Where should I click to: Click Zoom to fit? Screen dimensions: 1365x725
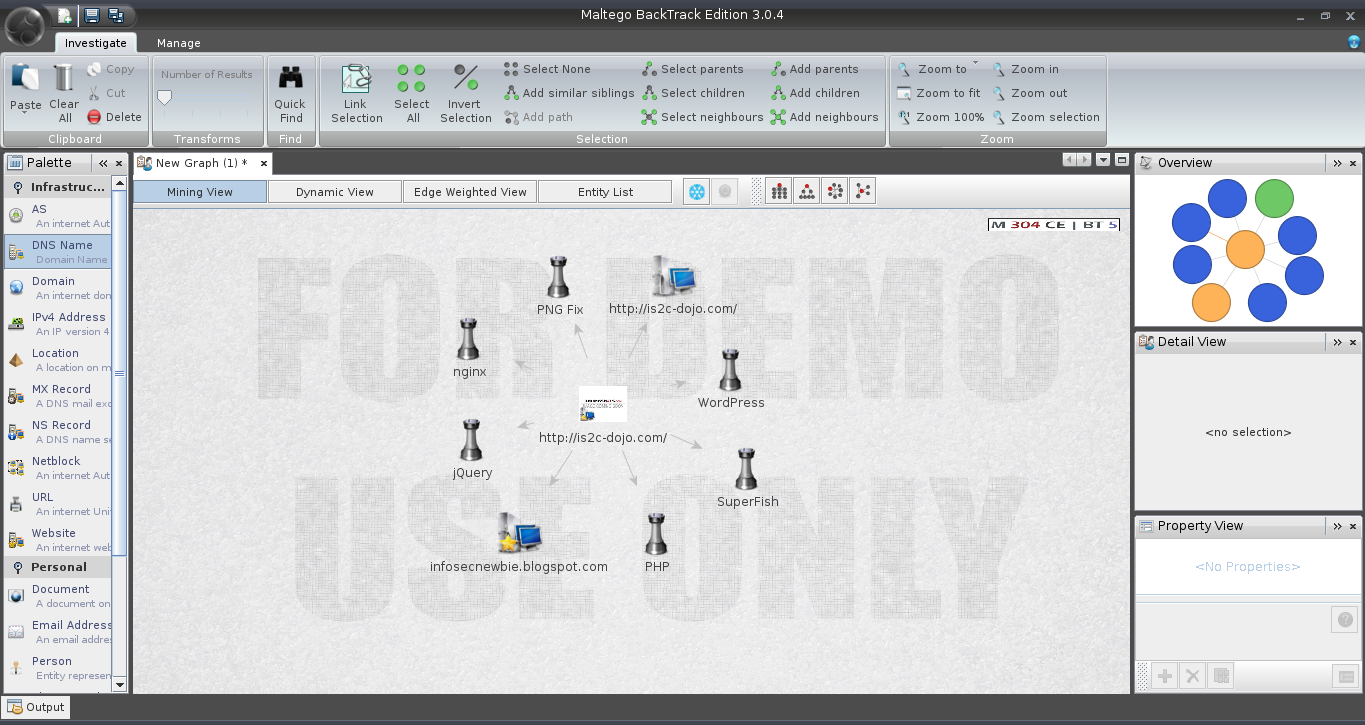point(938,93)
